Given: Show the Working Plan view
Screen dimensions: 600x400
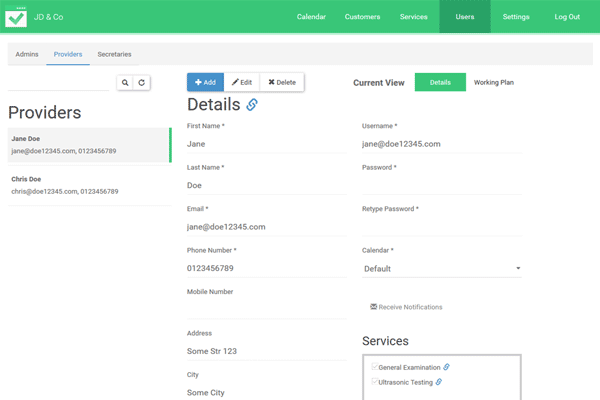Looking at the screenshot, I should tap(494, 83).
